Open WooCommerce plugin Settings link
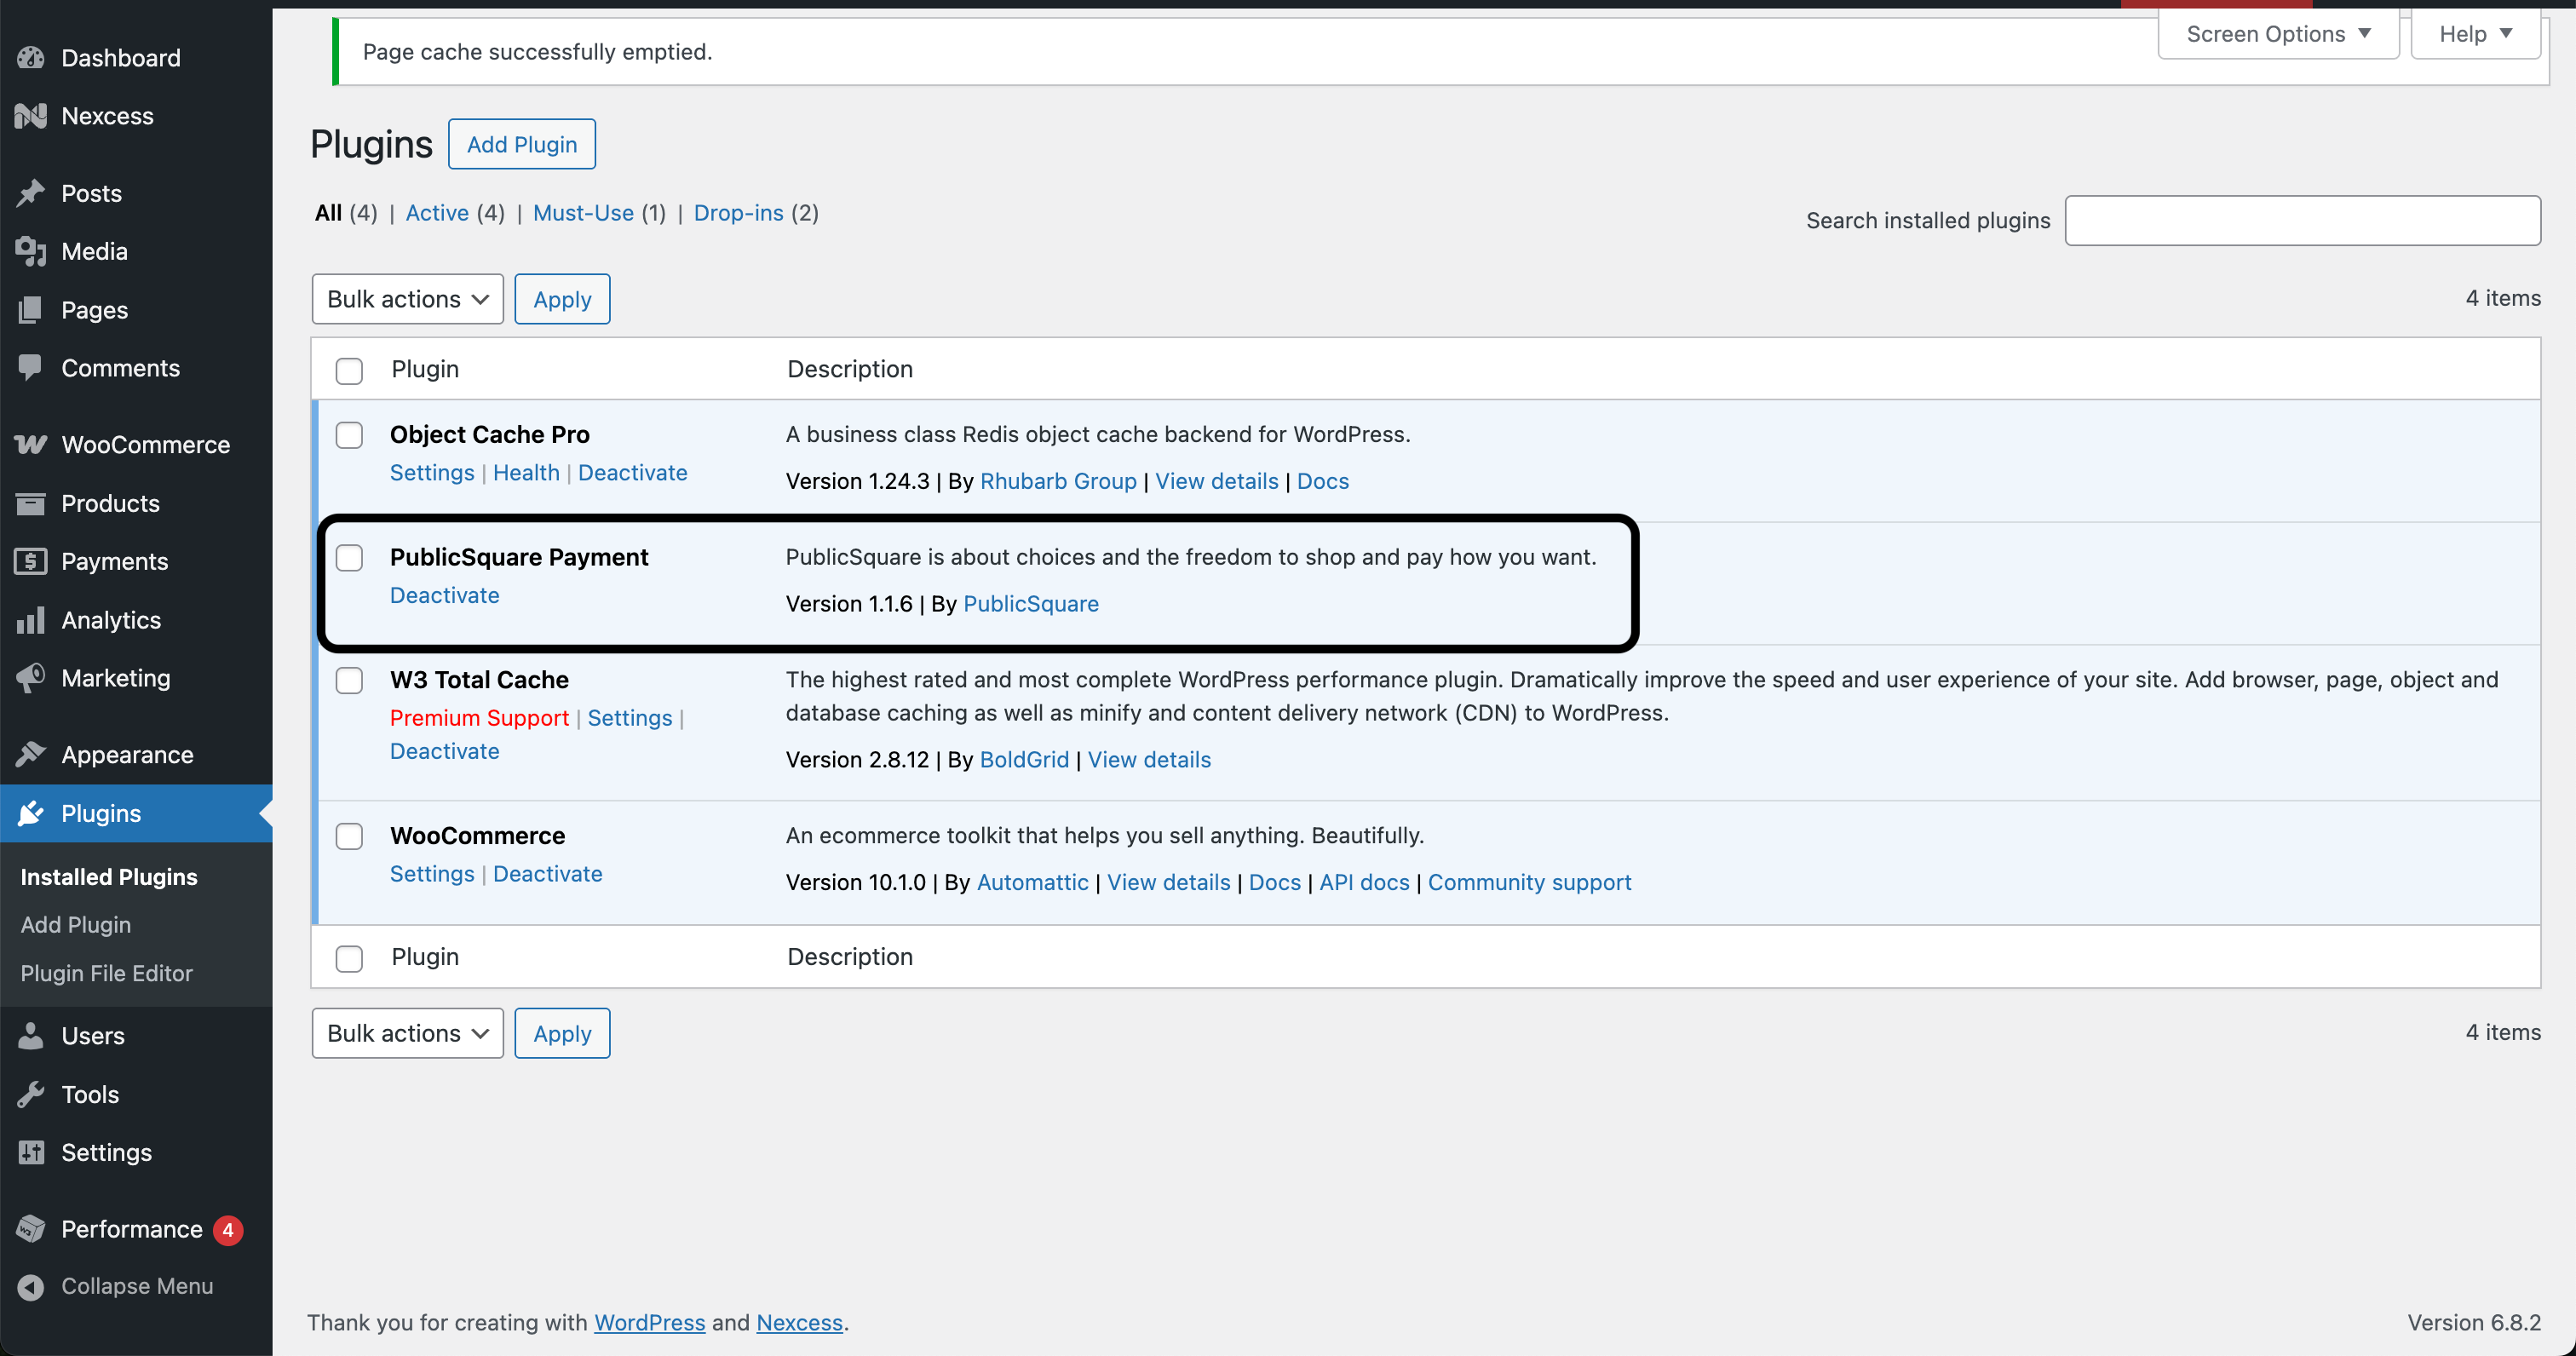This screenshot has width=2576, height=1356. coord(432,874)
